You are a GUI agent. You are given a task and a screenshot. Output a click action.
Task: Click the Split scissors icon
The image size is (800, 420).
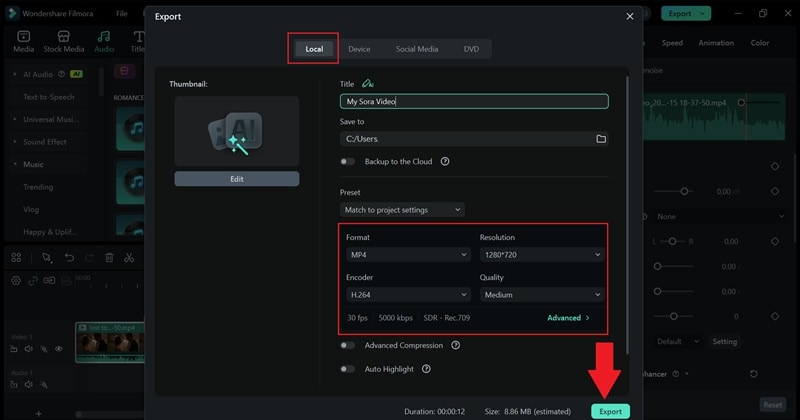coord(129,258)
